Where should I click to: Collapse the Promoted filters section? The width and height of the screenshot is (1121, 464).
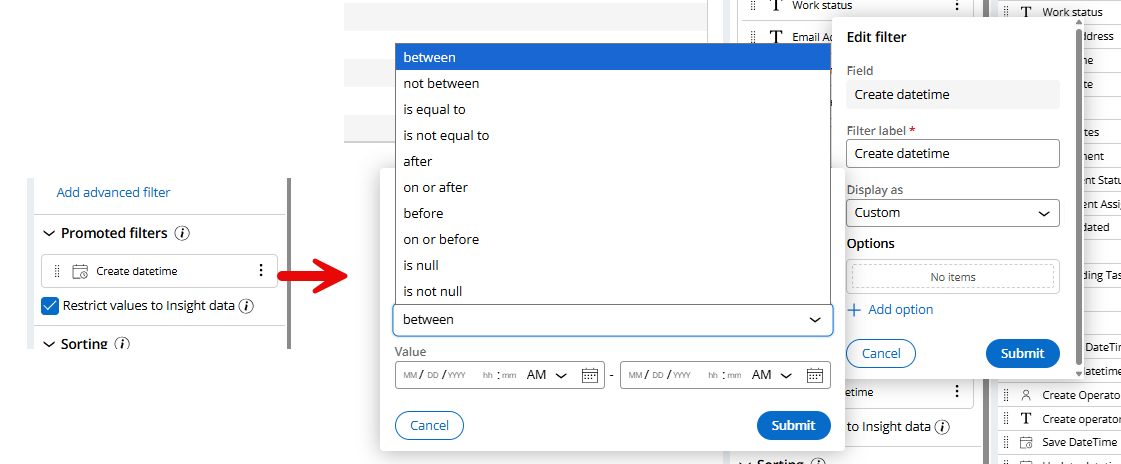click(49, 233)
